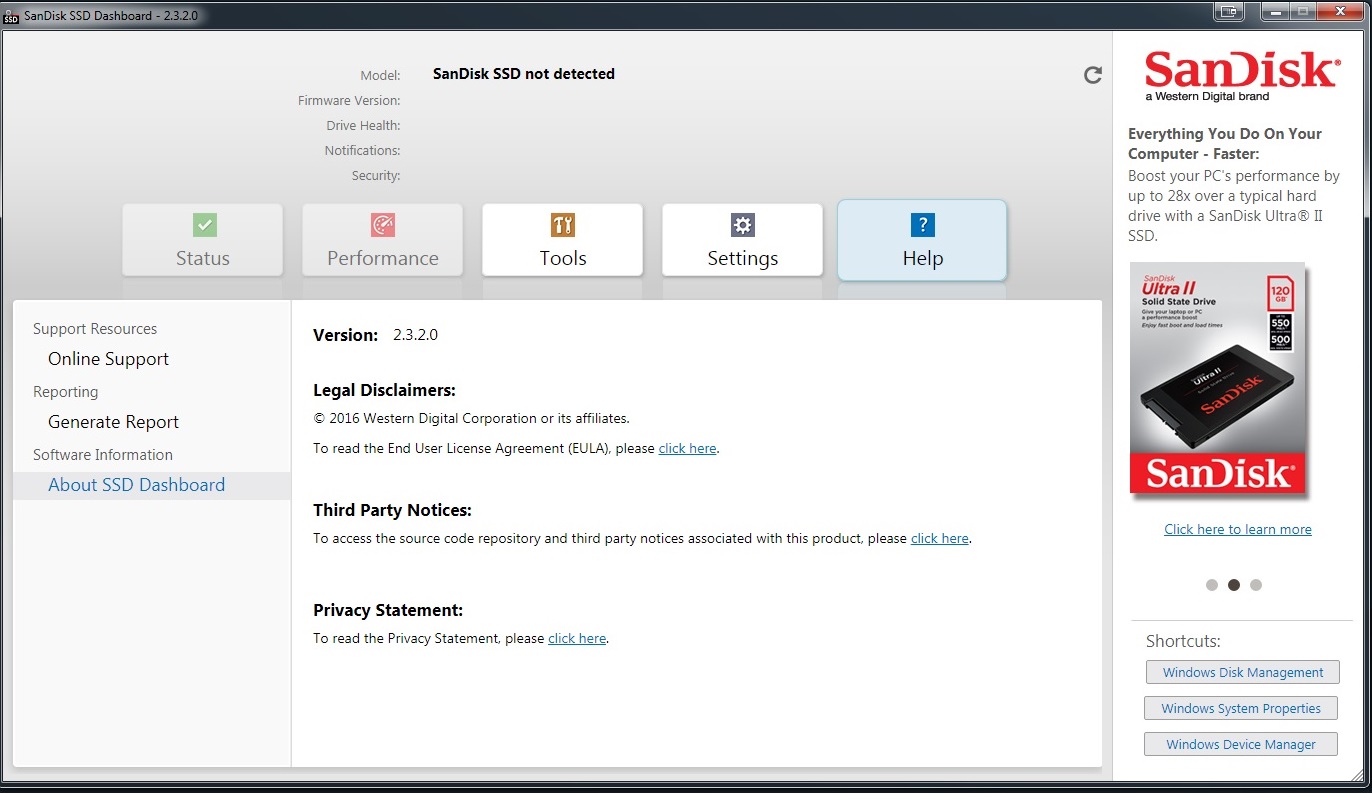Click the green checkmark Status icon
The image size is (1372, 793).
point(204,224)
